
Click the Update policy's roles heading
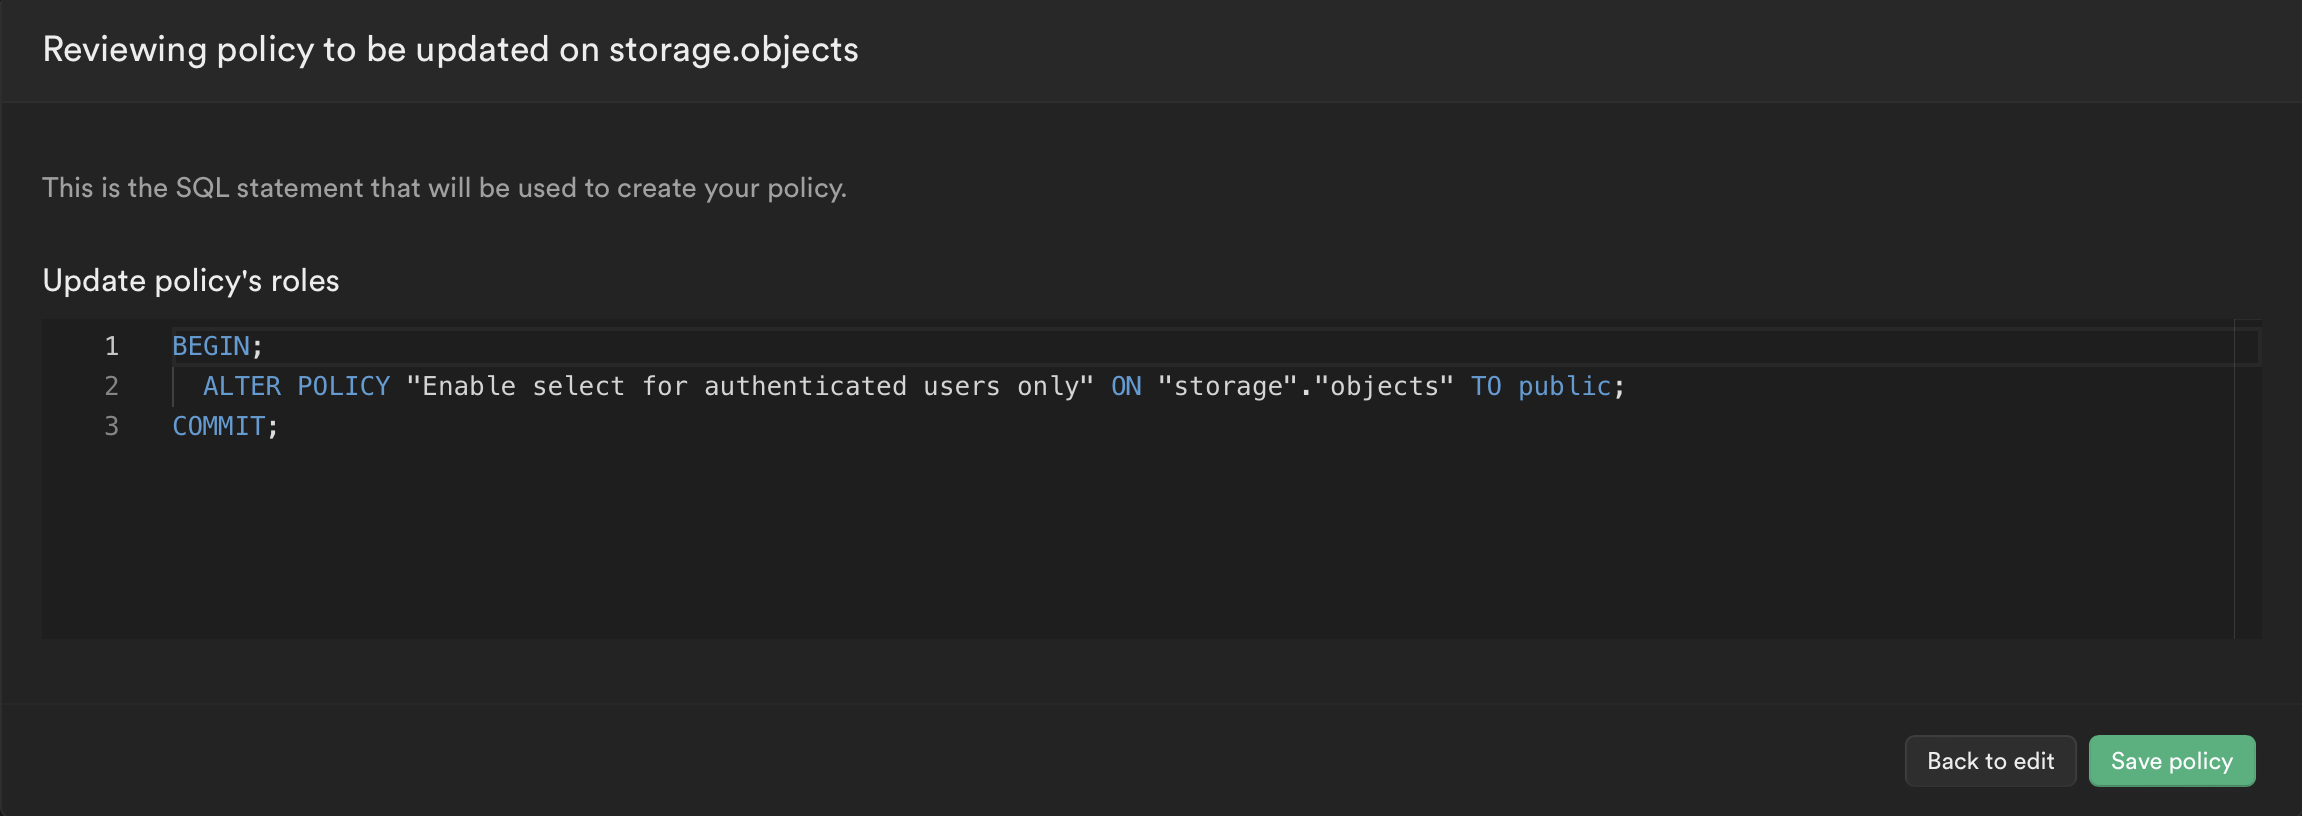point(191,281)
